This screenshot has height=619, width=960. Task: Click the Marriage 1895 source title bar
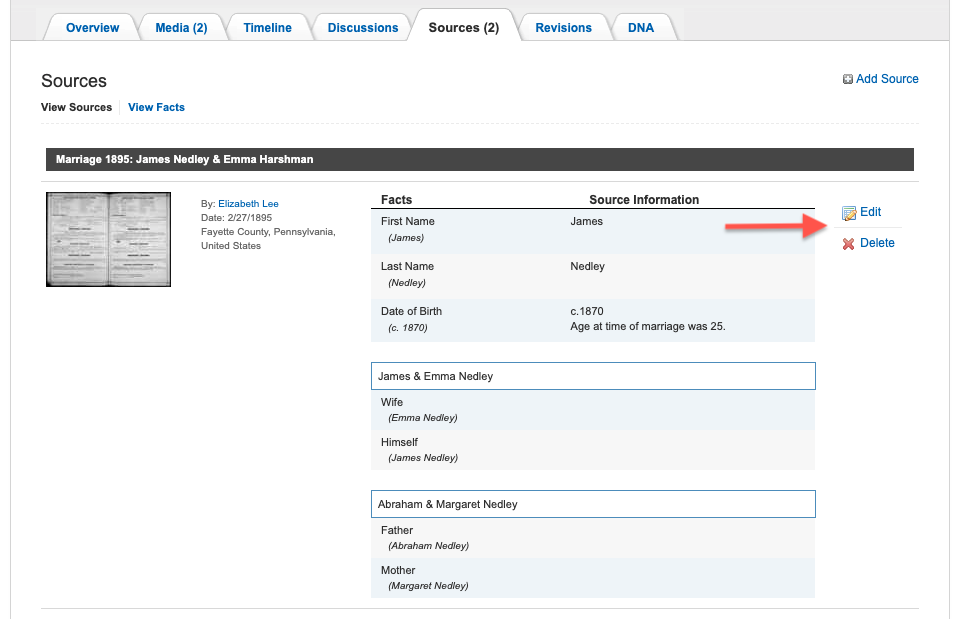(x=480, y=160)
